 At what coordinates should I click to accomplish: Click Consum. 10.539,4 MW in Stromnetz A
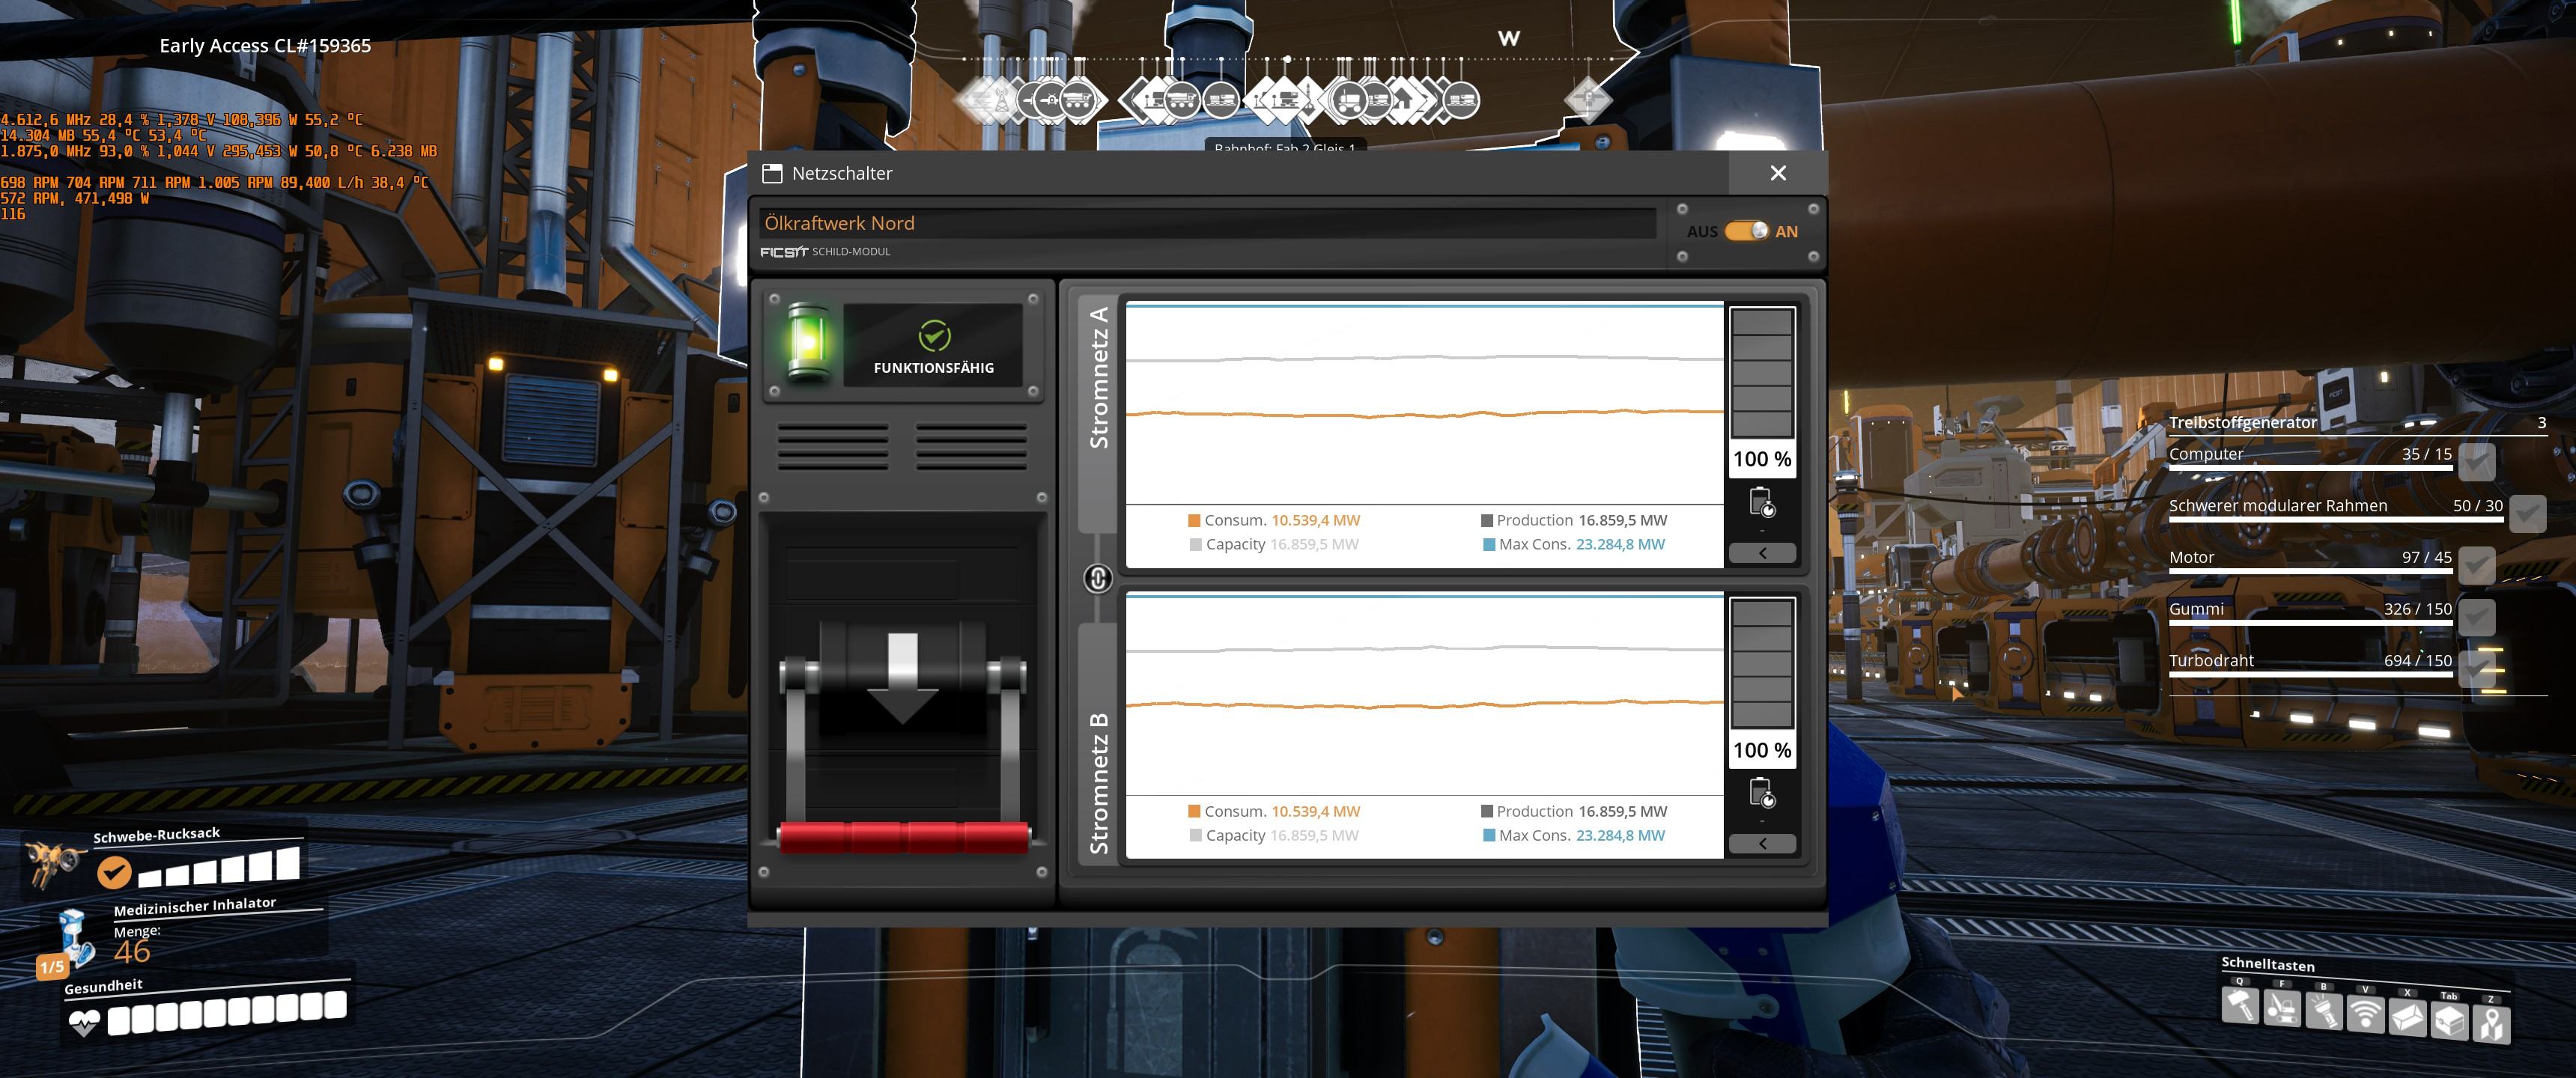click(x=1274, y=520)
